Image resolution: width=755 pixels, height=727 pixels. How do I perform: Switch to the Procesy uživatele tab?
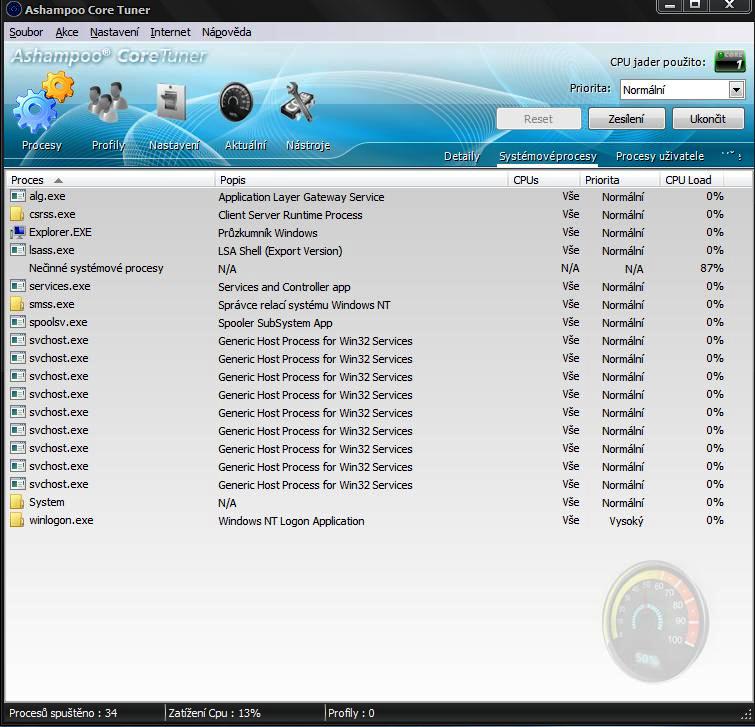tap(660, 156)
